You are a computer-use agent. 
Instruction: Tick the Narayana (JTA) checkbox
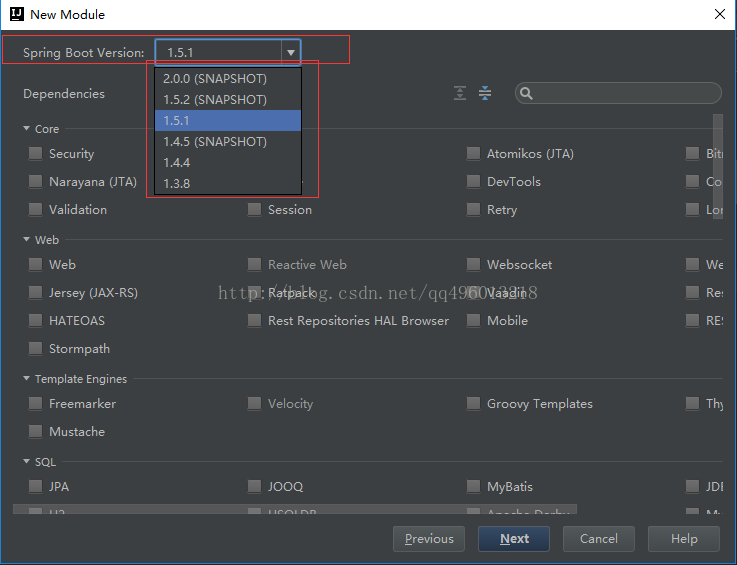coord(35,181)
